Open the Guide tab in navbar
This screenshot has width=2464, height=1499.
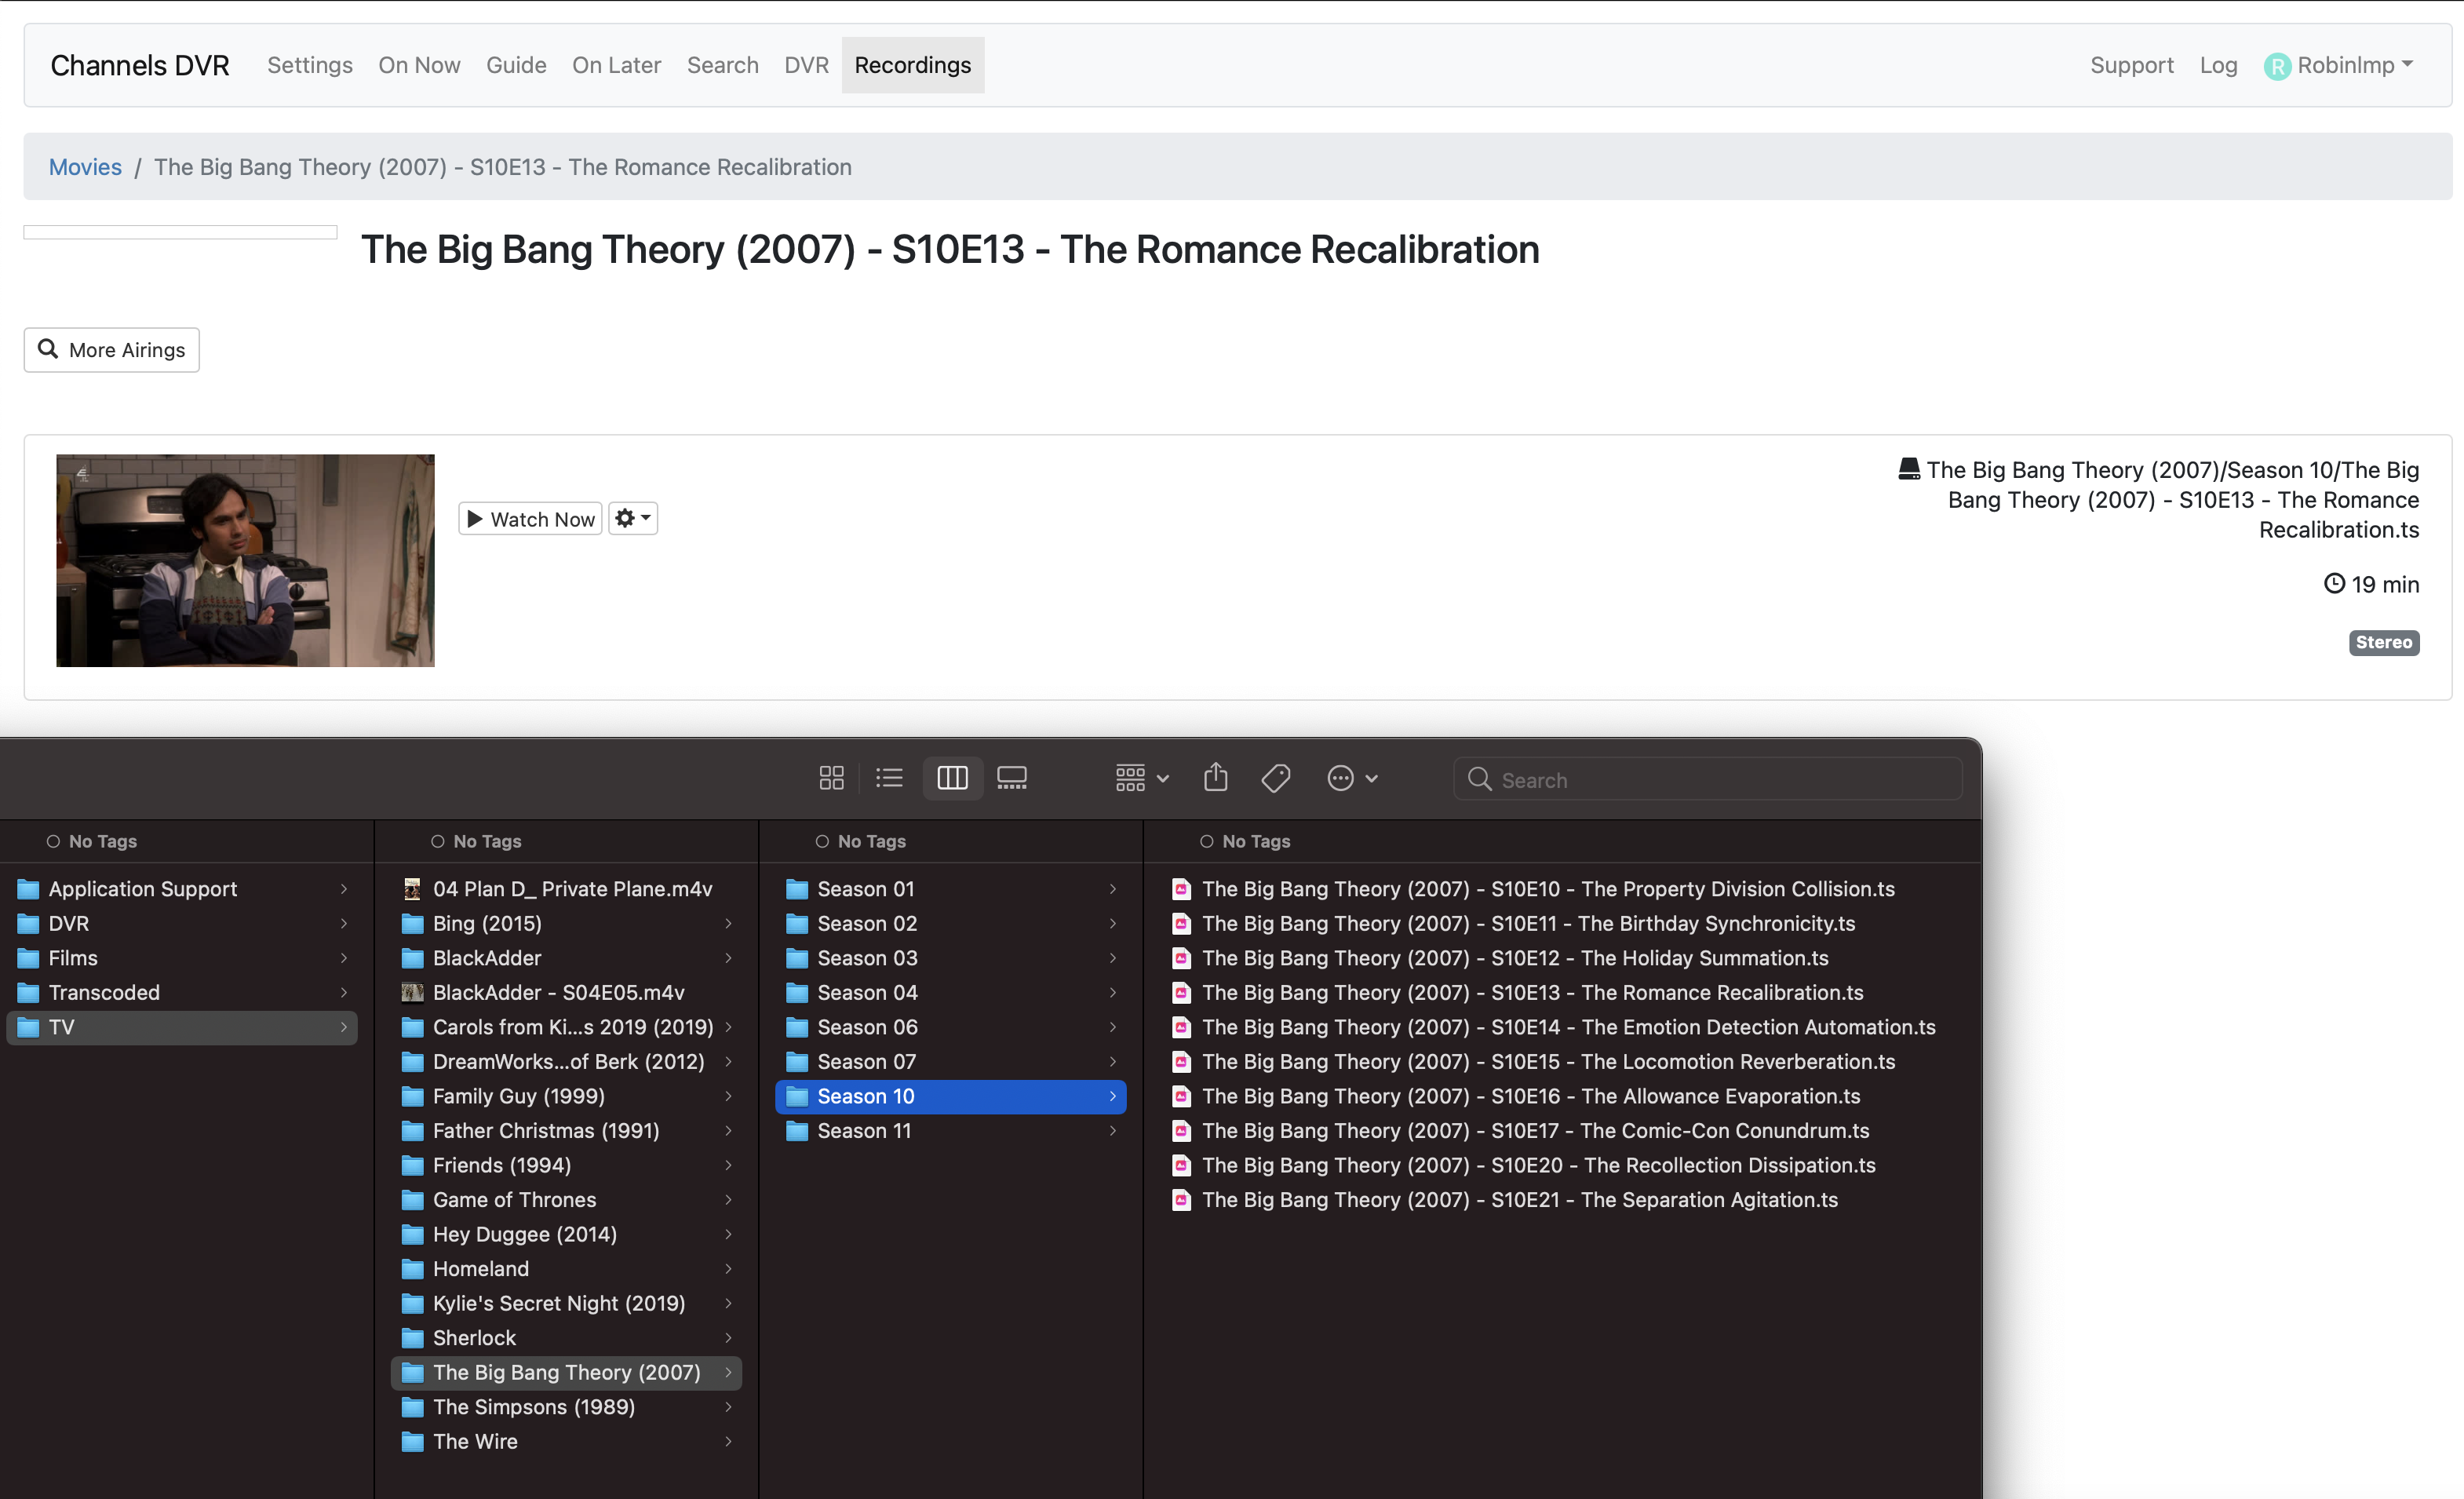pos(516,65)
